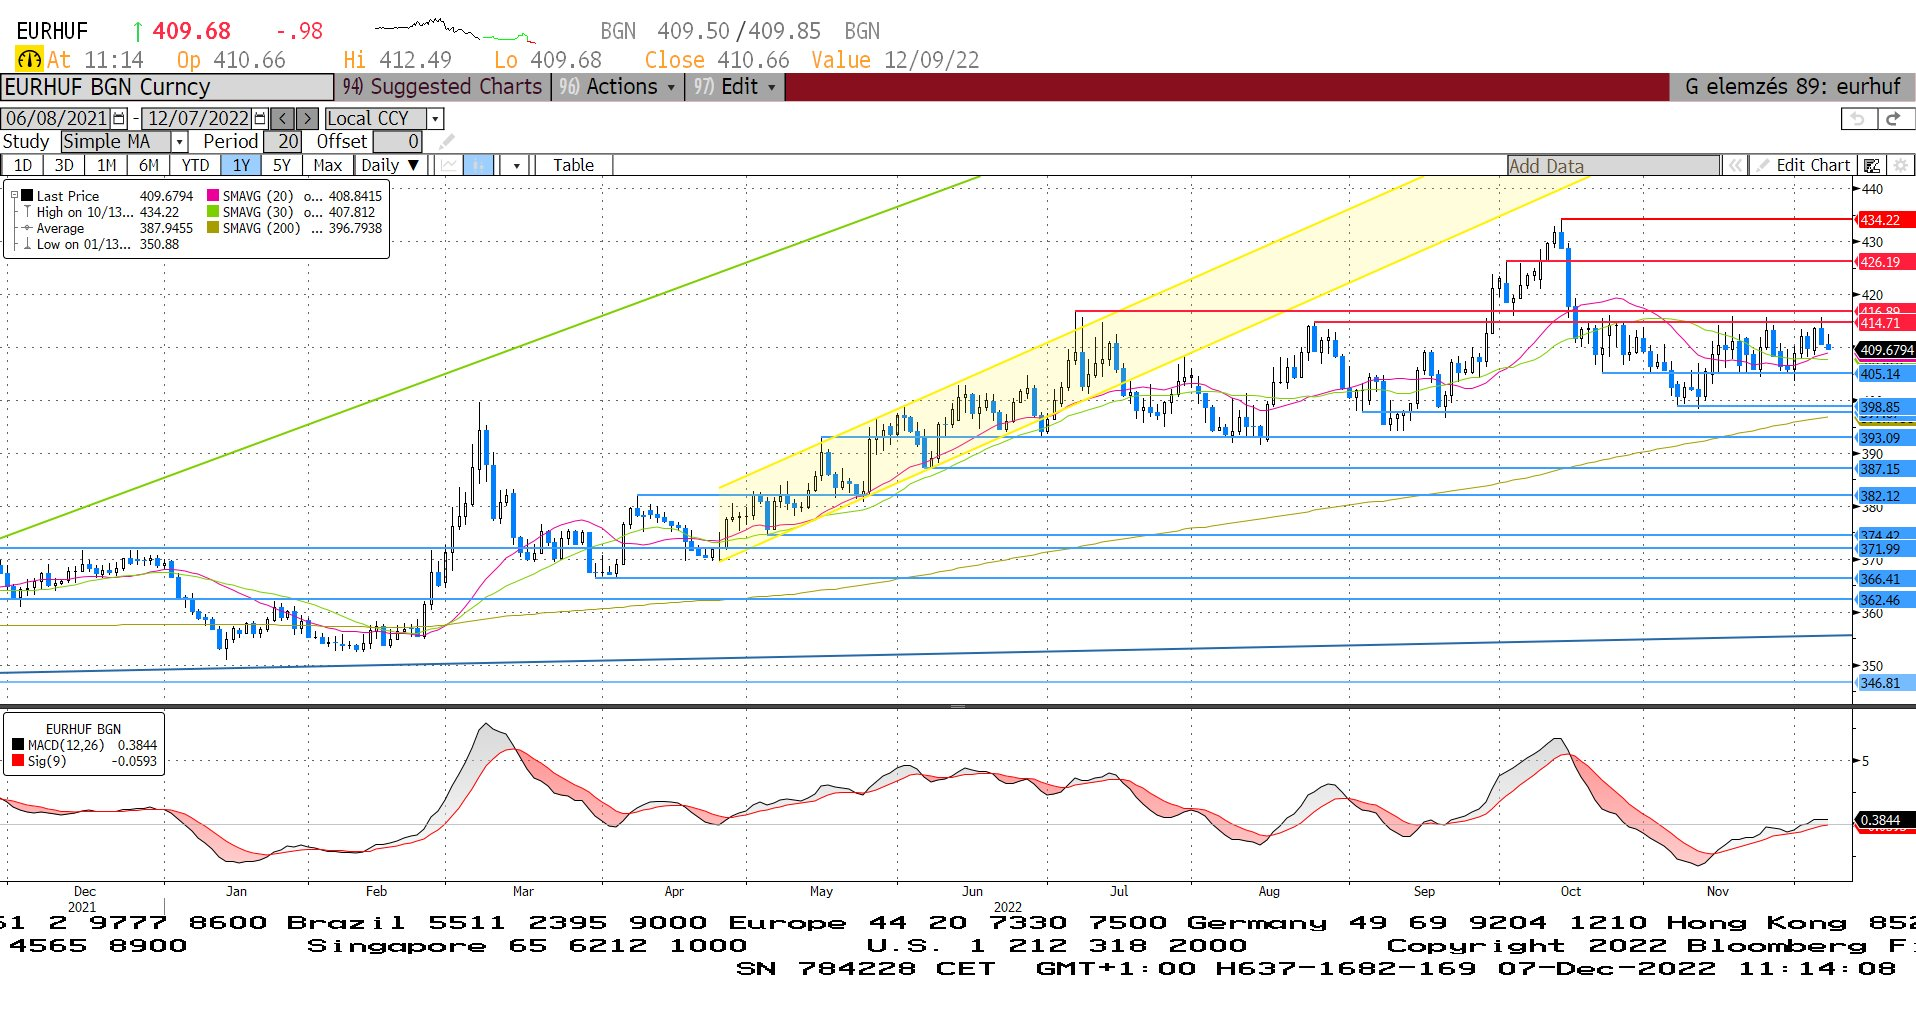
Task: Click the end date field 12/07/2022
Action: [198, 118]
